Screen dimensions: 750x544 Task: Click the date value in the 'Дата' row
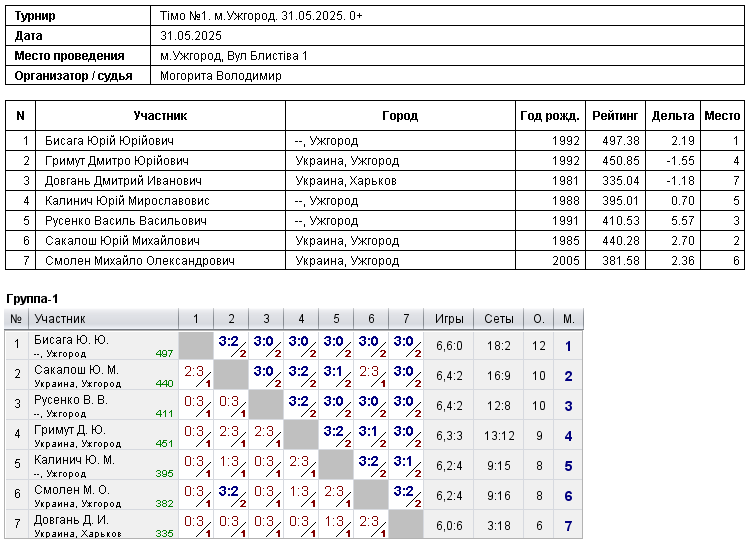pos(191,36)
